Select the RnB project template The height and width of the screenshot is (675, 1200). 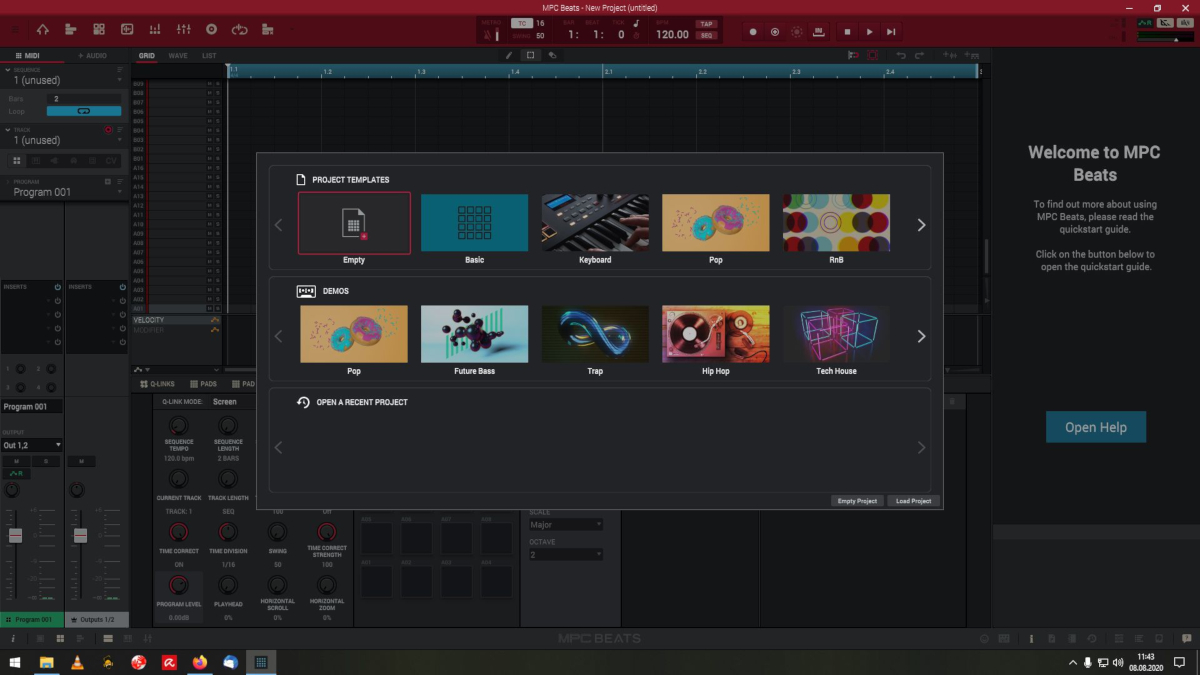836,223
